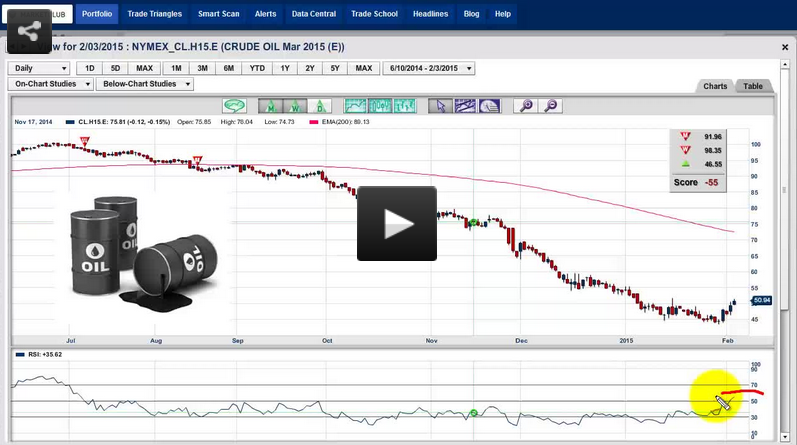Expand the On-Chart Studies dropdown
This screenshot has width=797, height=445.
(x=50, y=84)
